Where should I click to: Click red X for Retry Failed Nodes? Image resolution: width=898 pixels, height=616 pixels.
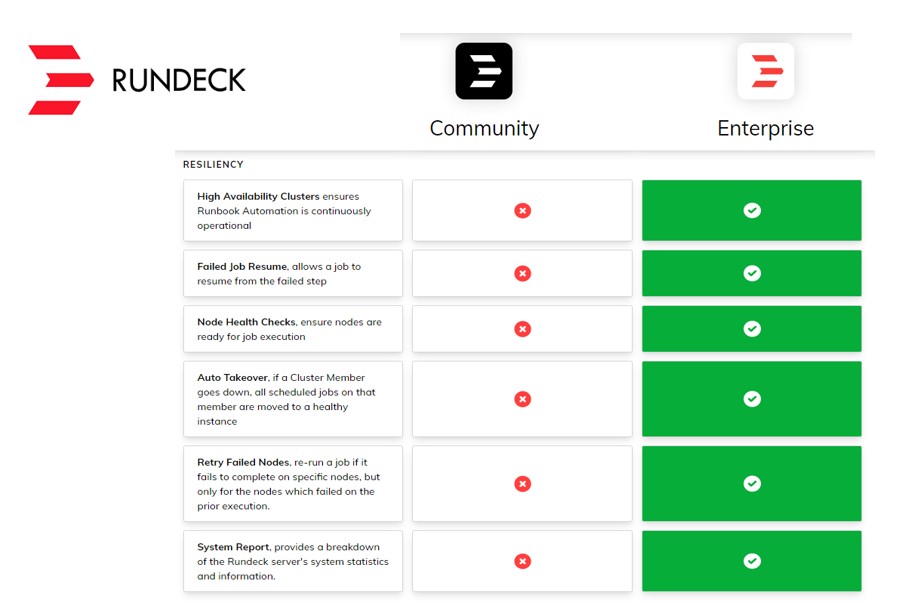[522, 484]
